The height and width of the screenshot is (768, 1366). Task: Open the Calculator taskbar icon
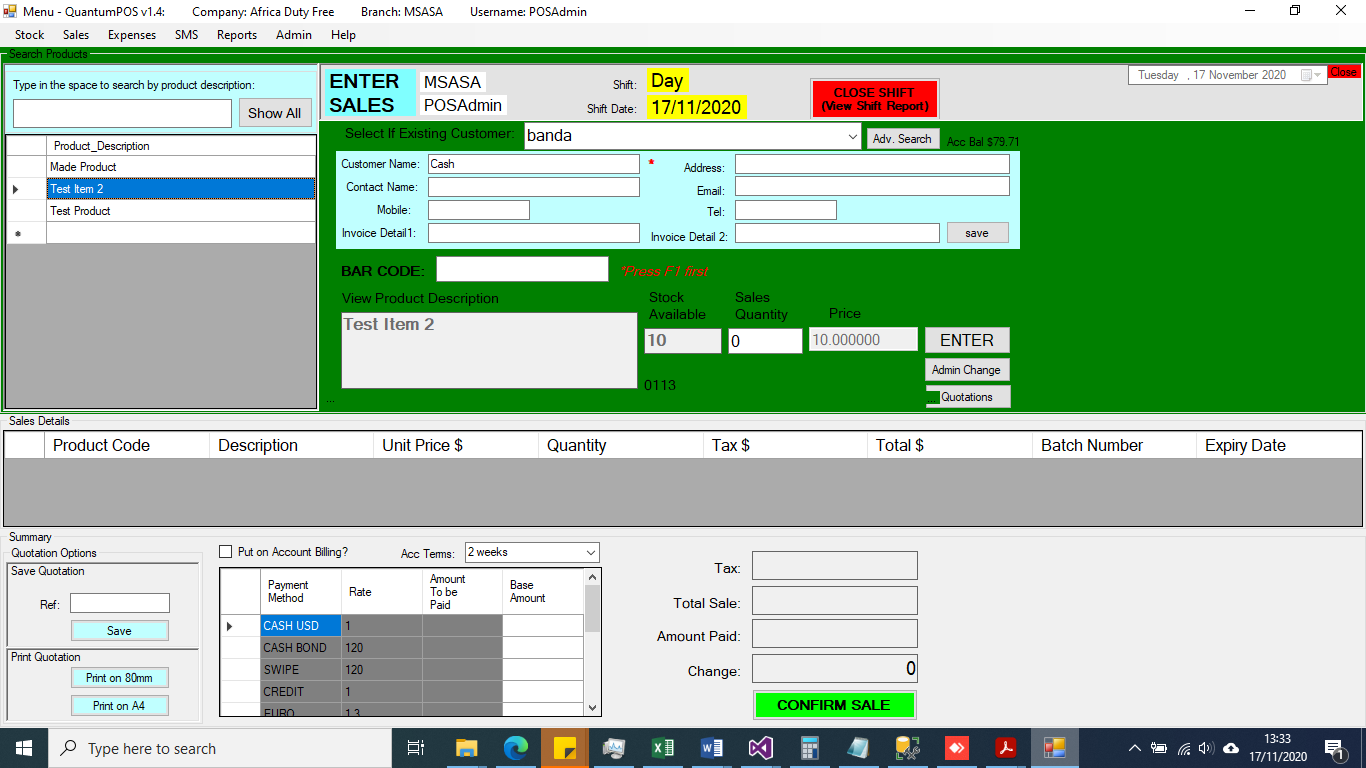809,748
